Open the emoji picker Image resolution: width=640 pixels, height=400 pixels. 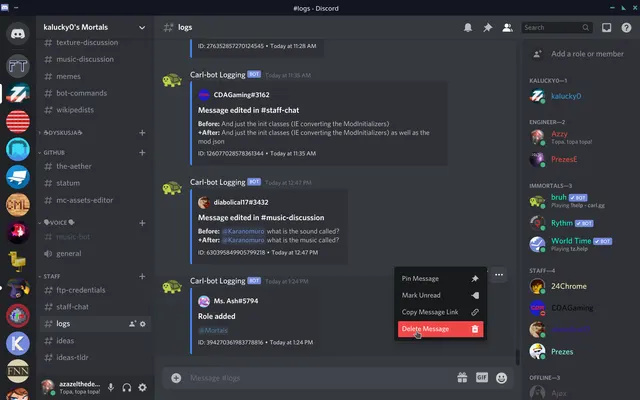point(501,378)
